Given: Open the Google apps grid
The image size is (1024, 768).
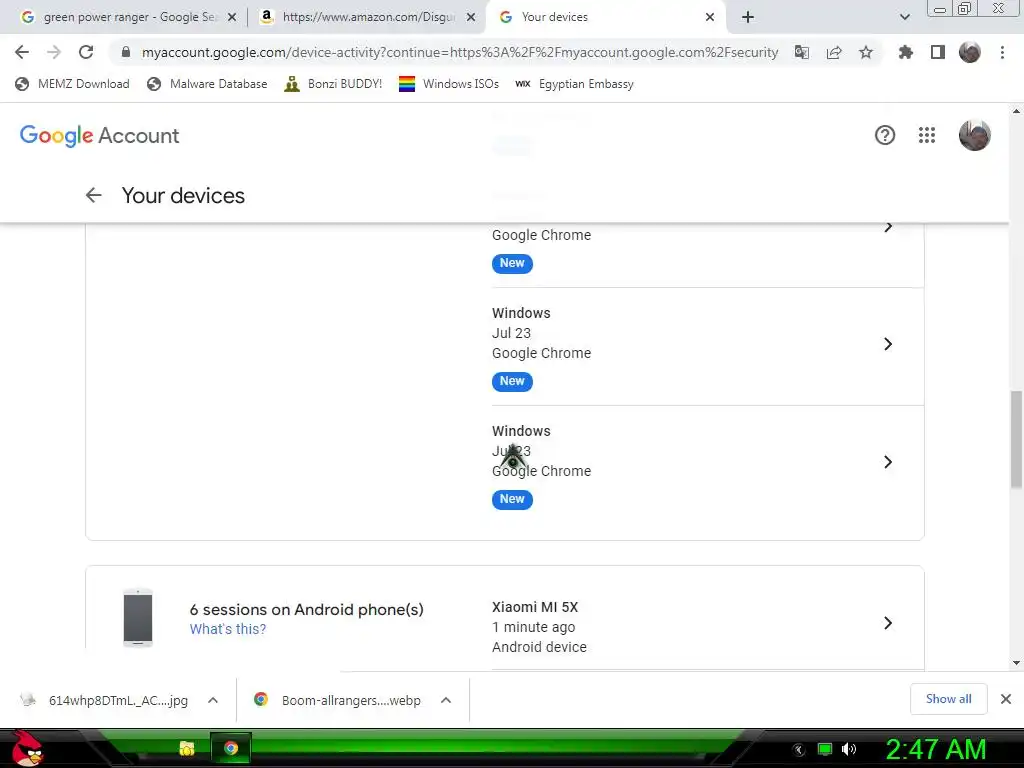Looking at the screenshot, I should pyautogui.click(x=927, y=135).
